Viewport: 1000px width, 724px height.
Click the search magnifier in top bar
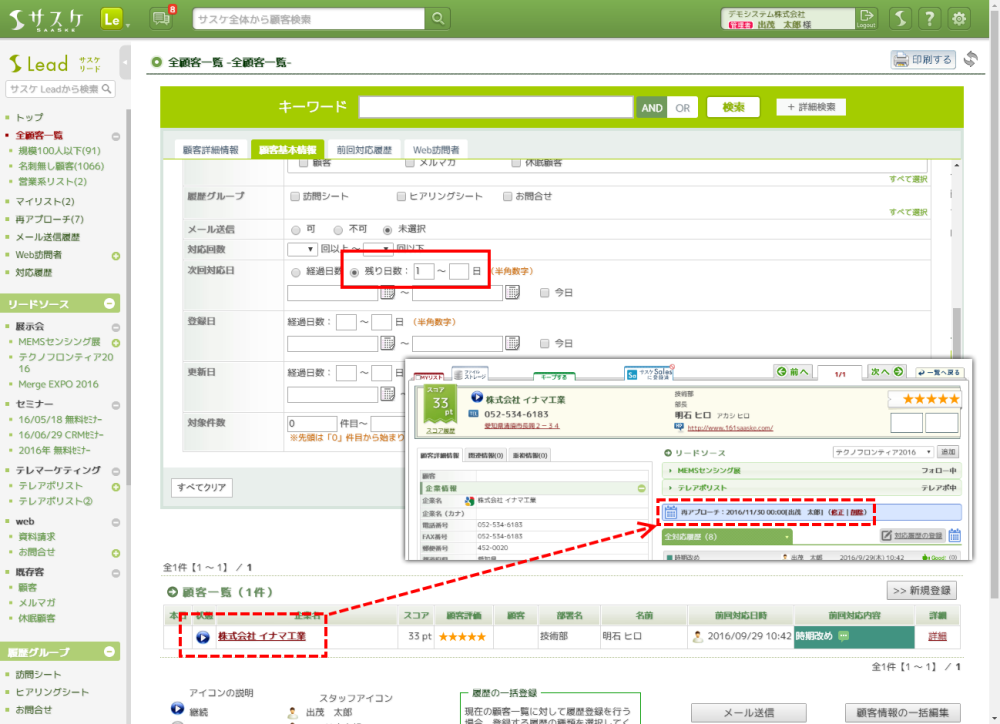[439, 19]
